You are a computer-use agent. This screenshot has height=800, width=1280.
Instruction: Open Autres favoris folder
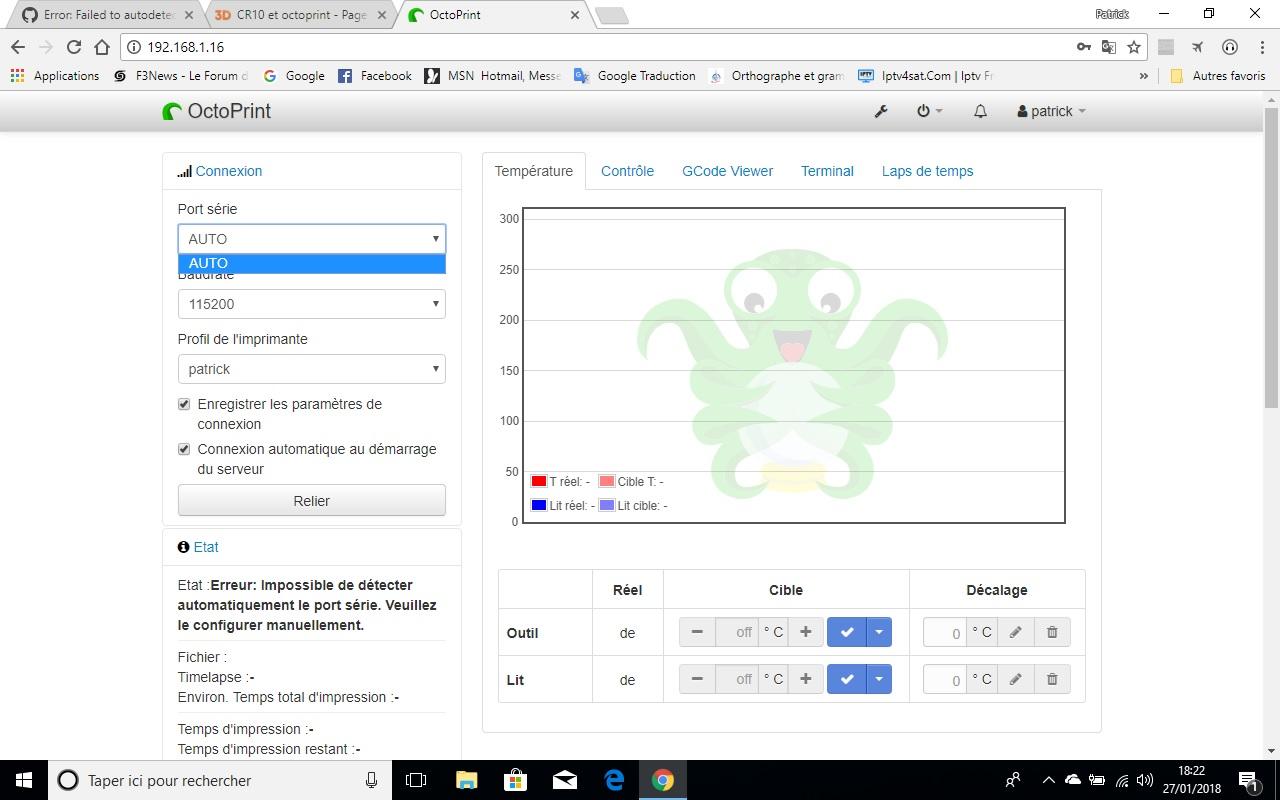click(x=1218, y=76)
